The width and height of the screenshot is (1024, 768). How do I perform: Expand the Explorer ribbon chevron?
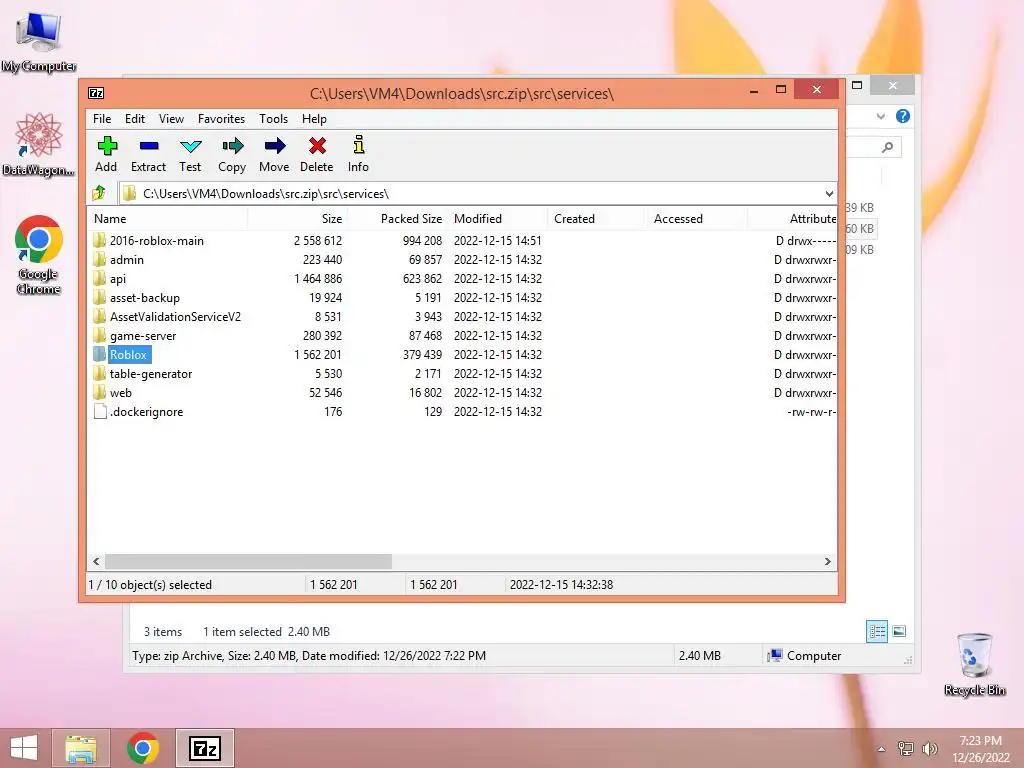881,116
